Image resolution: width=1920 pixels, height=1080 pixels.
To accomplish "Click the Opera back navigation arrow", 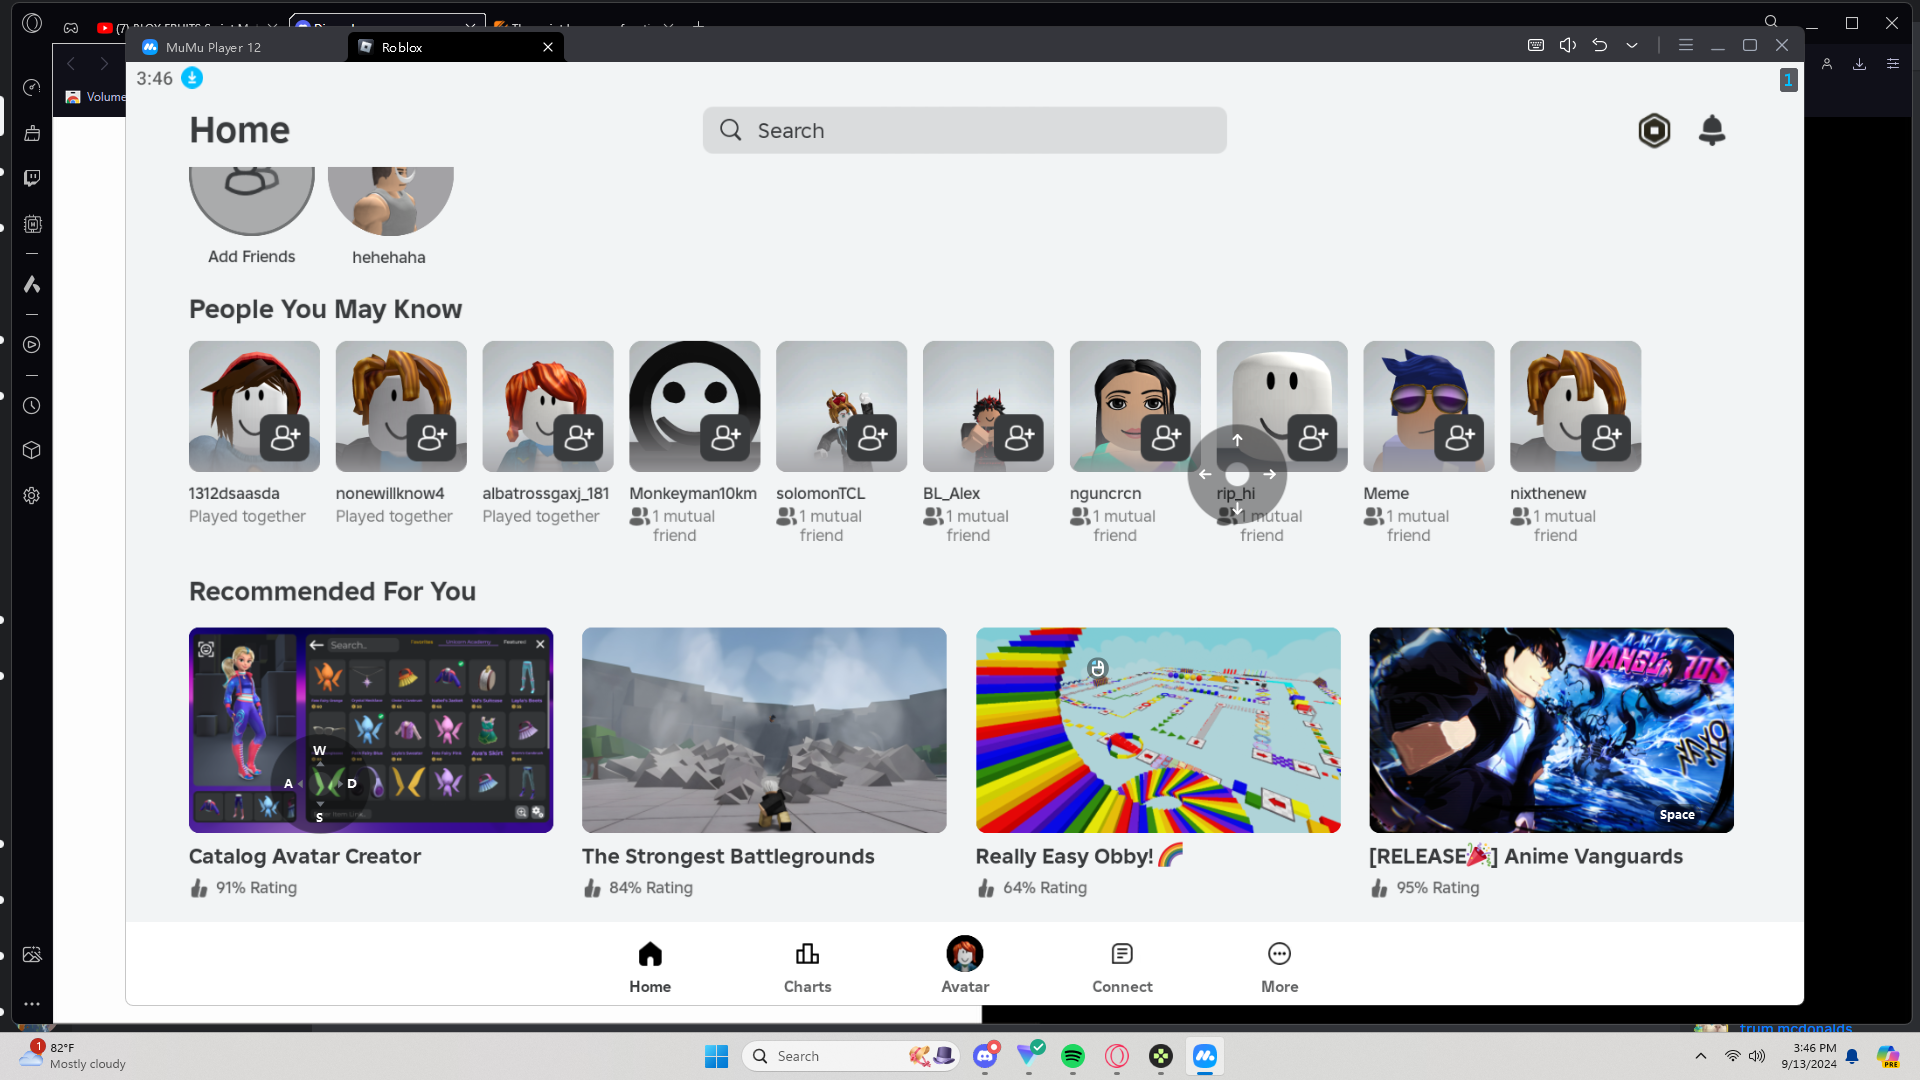I will pos(71,64).
